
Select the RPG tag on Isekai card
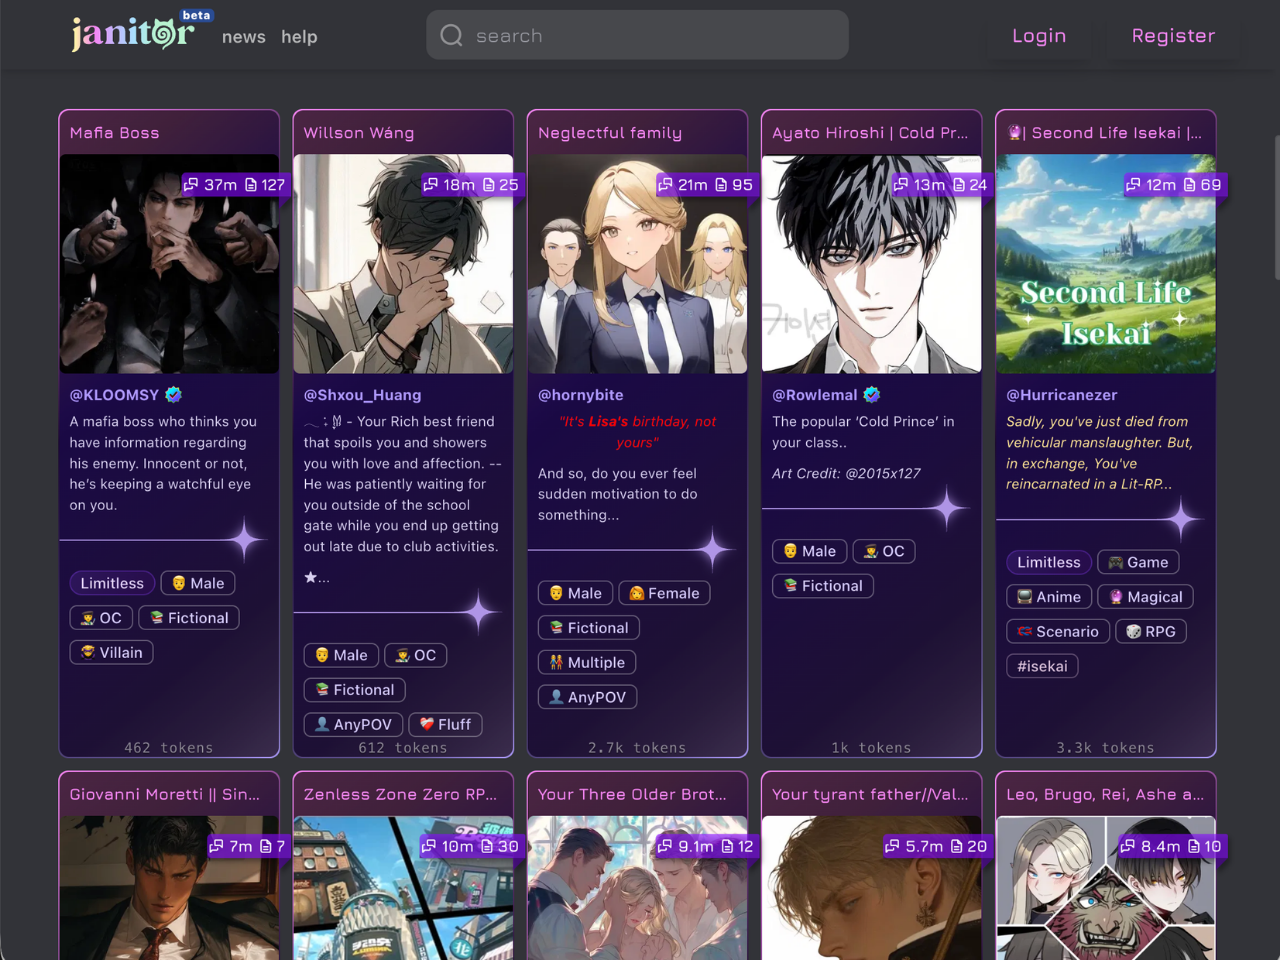tap(1151, 631)
